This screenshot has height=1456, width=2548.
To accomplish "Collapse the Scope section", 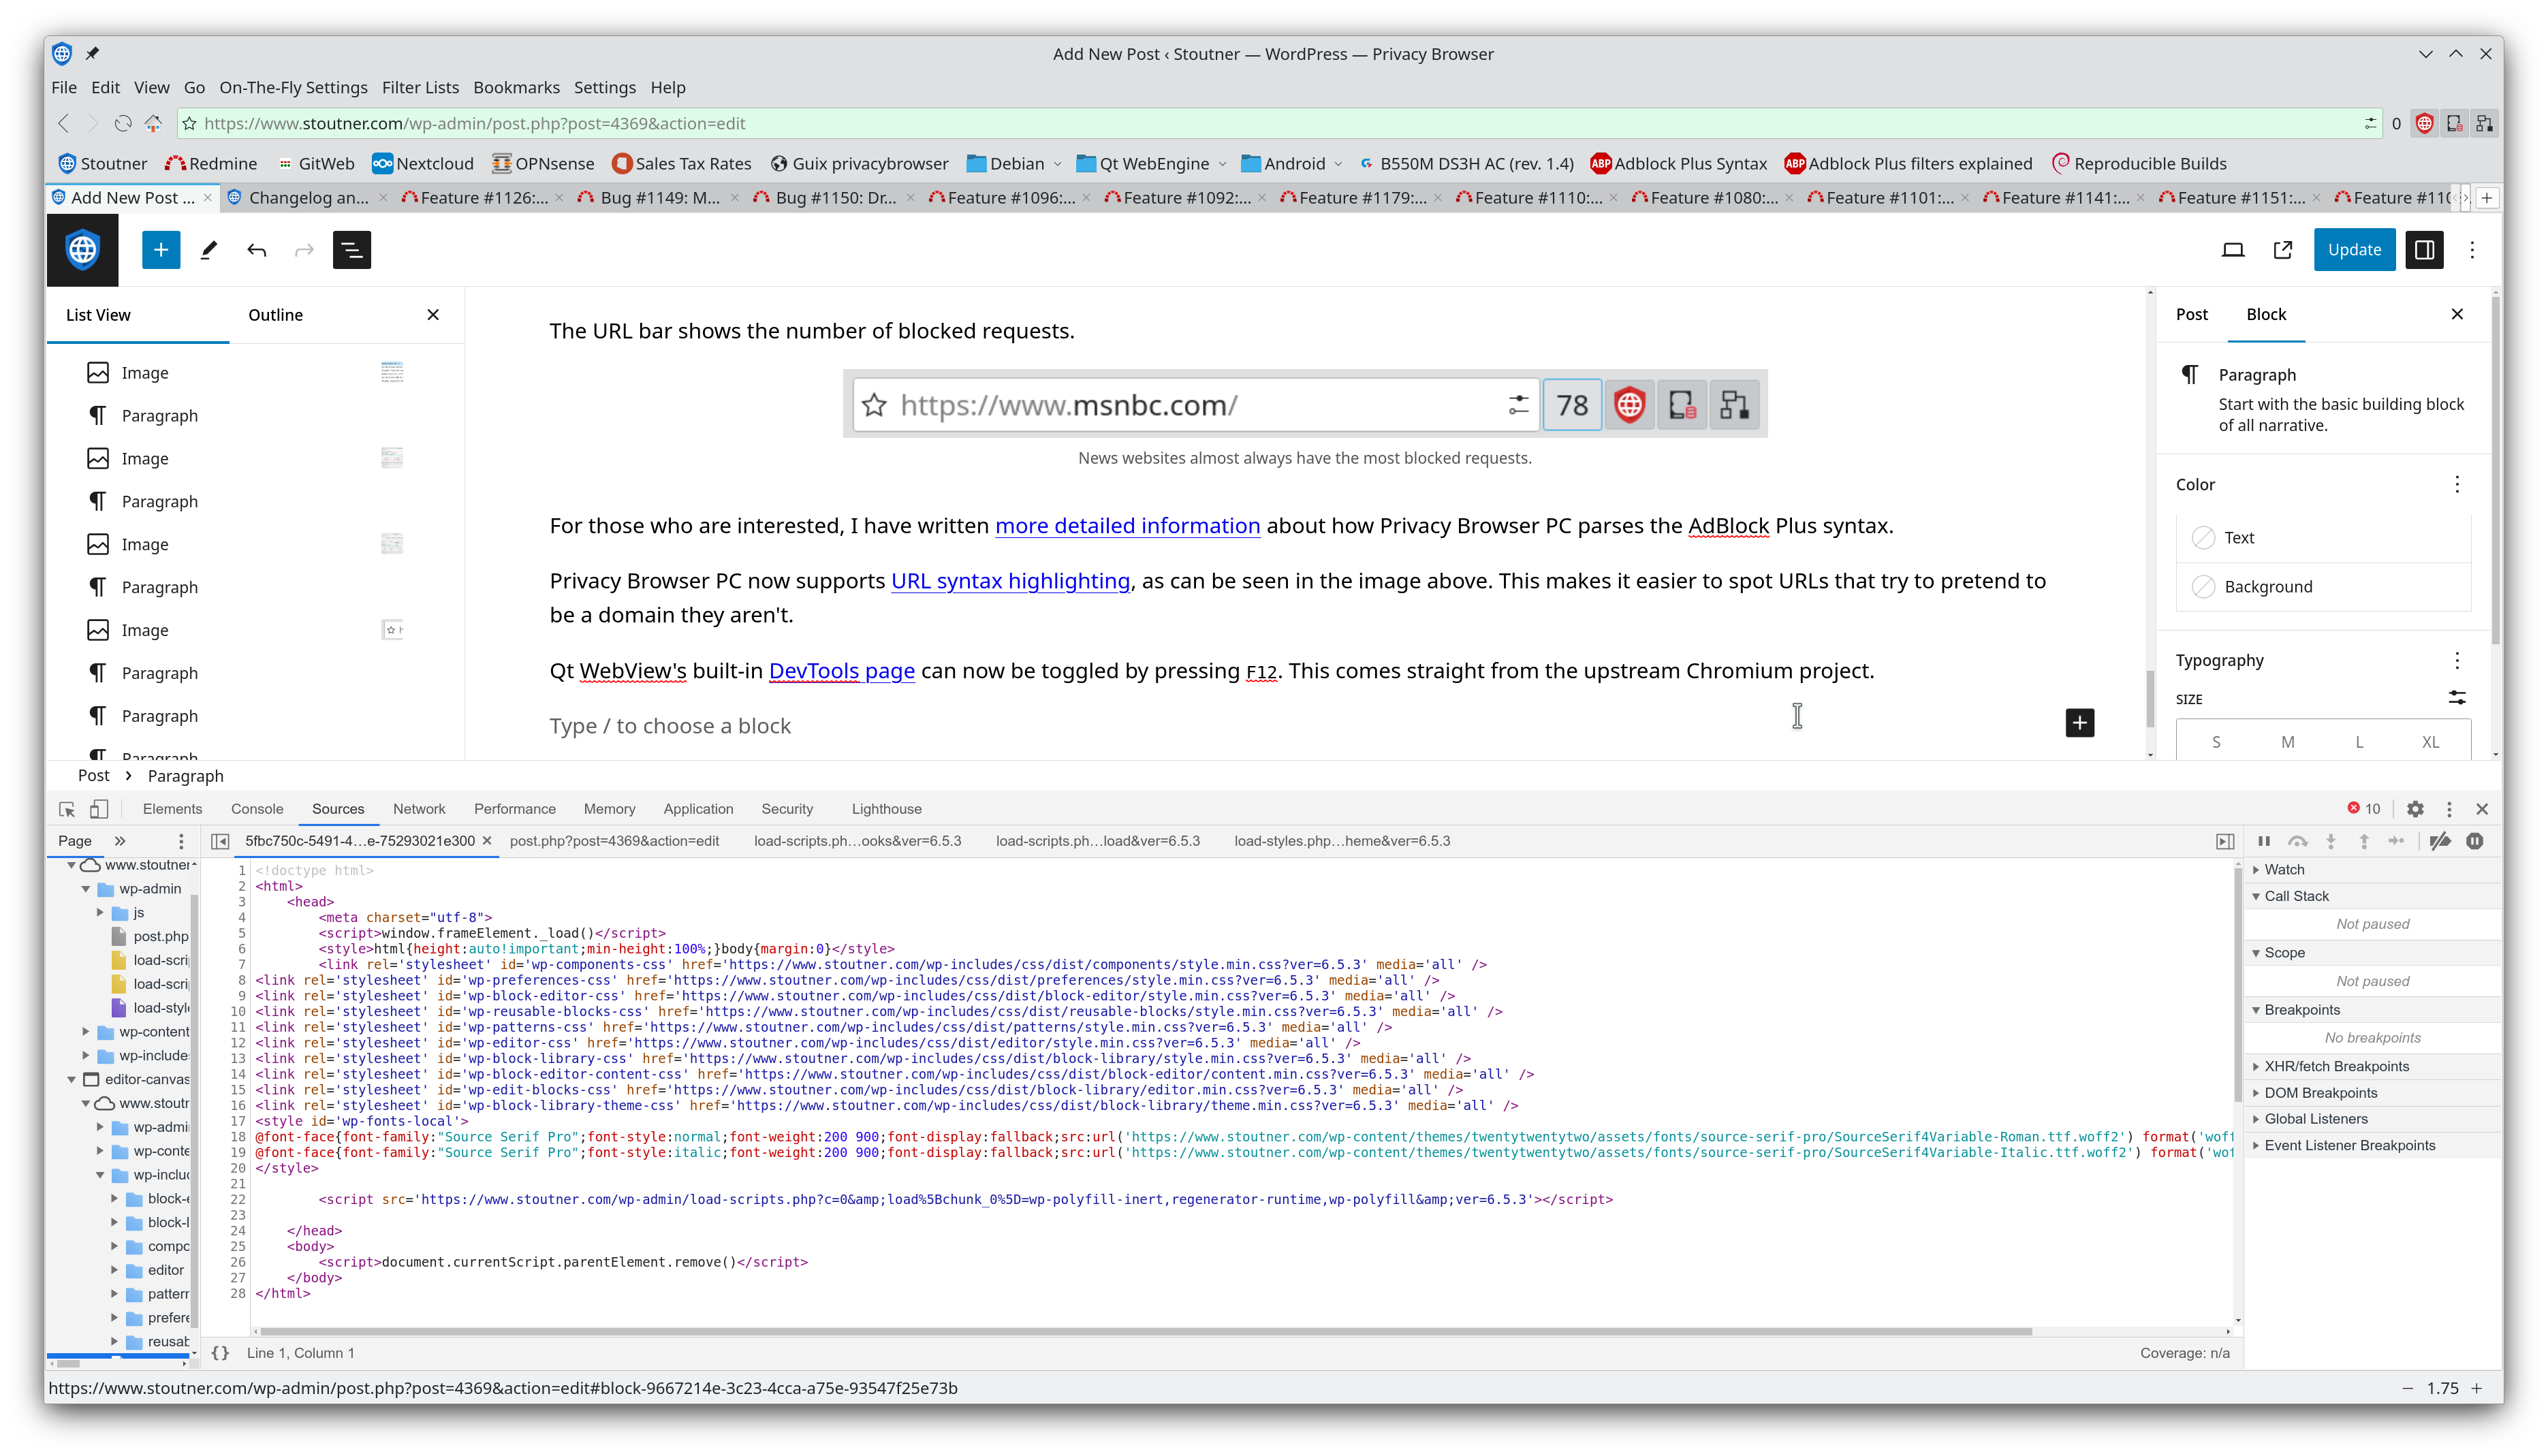I will pyautogui.click(x=2284, y=953).
